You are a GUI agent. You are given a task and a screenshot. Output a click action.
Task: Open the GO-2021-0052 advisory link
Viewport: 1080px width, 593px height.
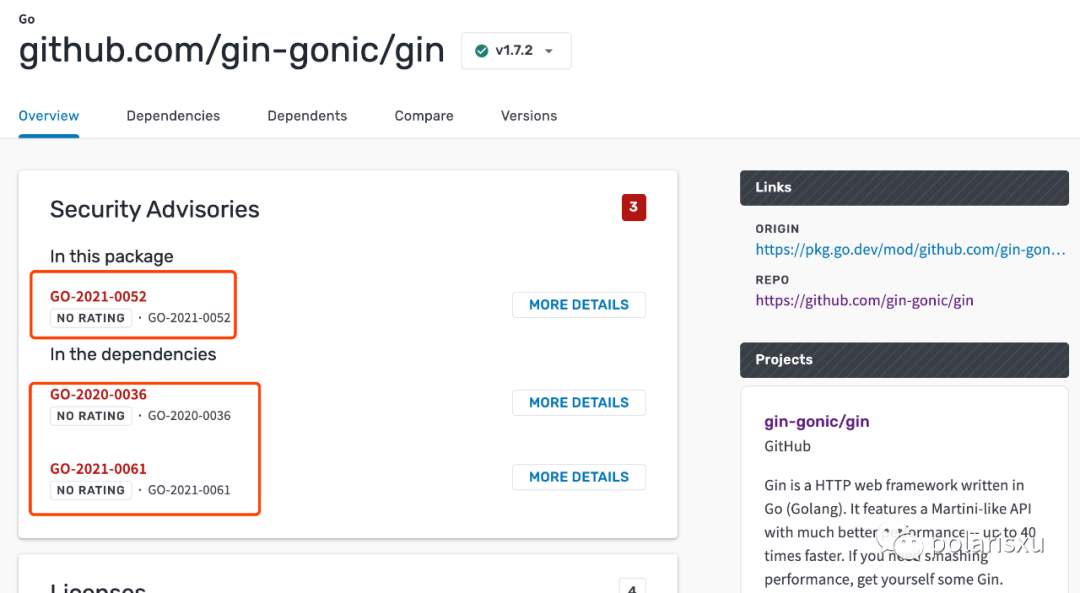click(x=98, y=296)
